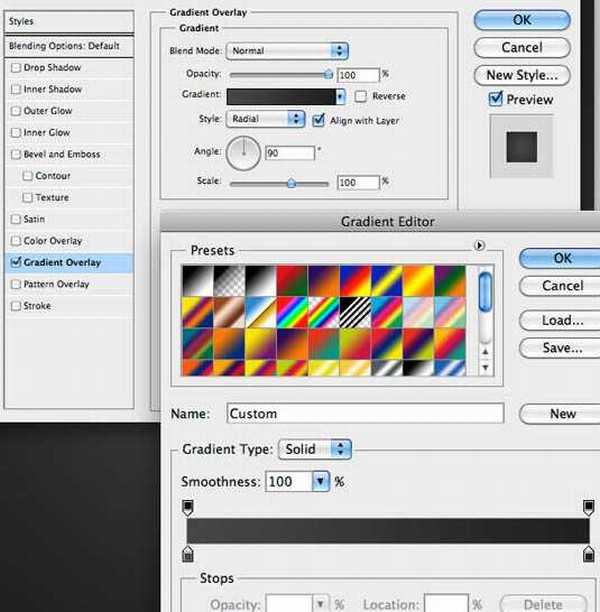Click the Angle dial control
The height and width of the screenshot is (612, 600).
pos(242,153)
